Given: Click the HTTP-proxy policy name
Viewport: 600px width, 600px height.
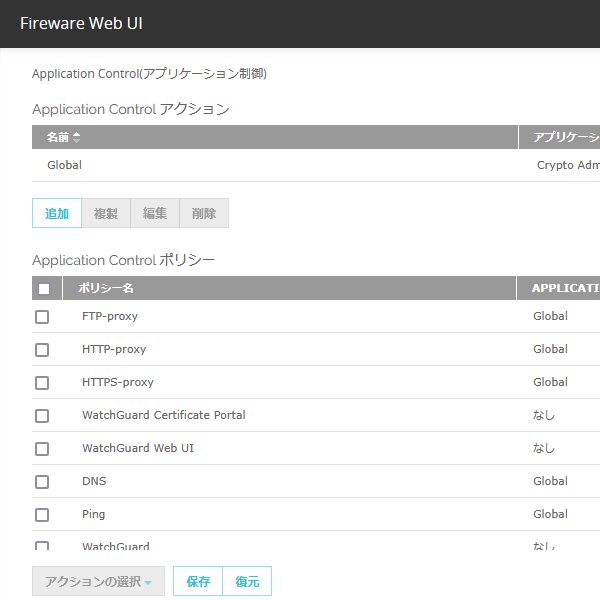Looking at the screenshot, I should 114,349.
